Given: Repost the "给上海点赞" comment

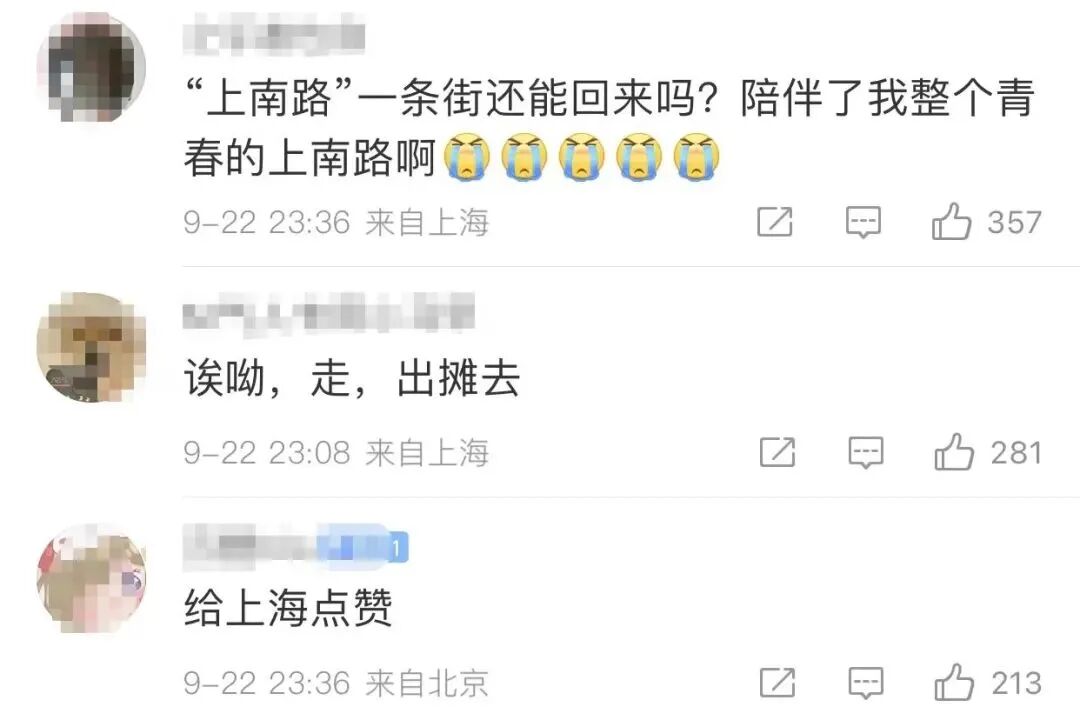Looking at the screenshot, I should coord(778,683).
